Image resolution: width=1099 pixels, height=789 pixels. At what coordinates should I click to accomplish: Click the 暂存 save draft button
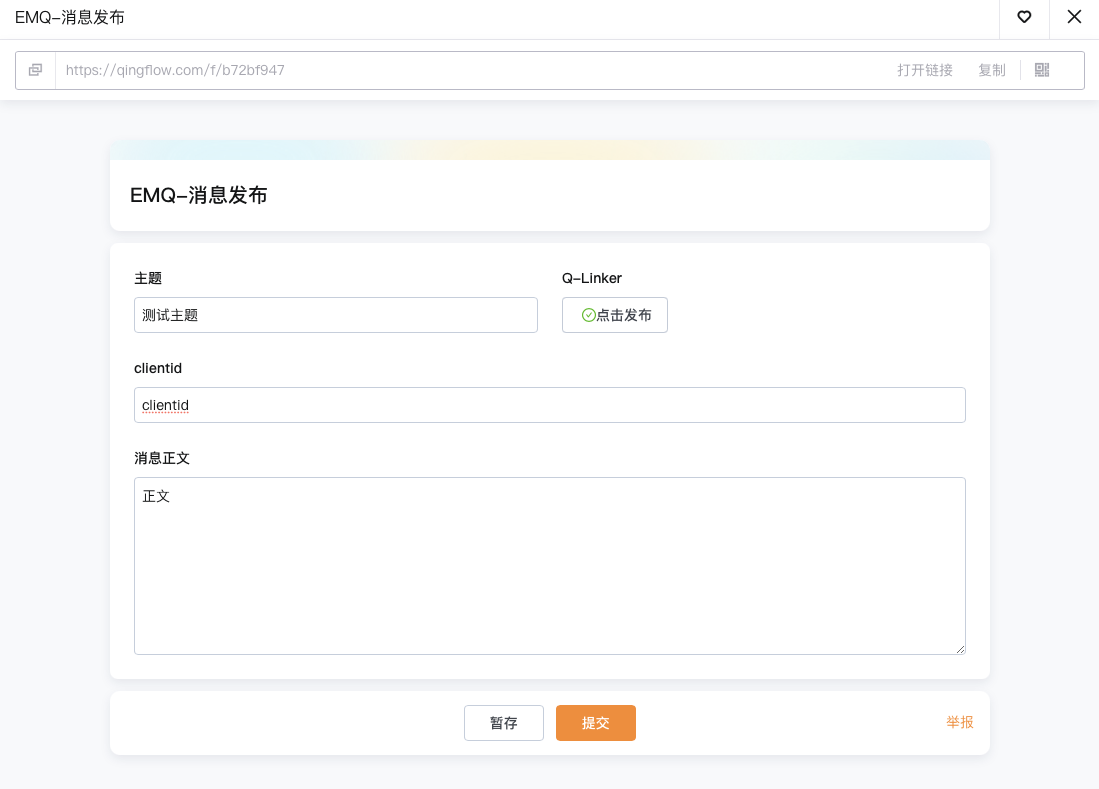(x=504, y=723)
